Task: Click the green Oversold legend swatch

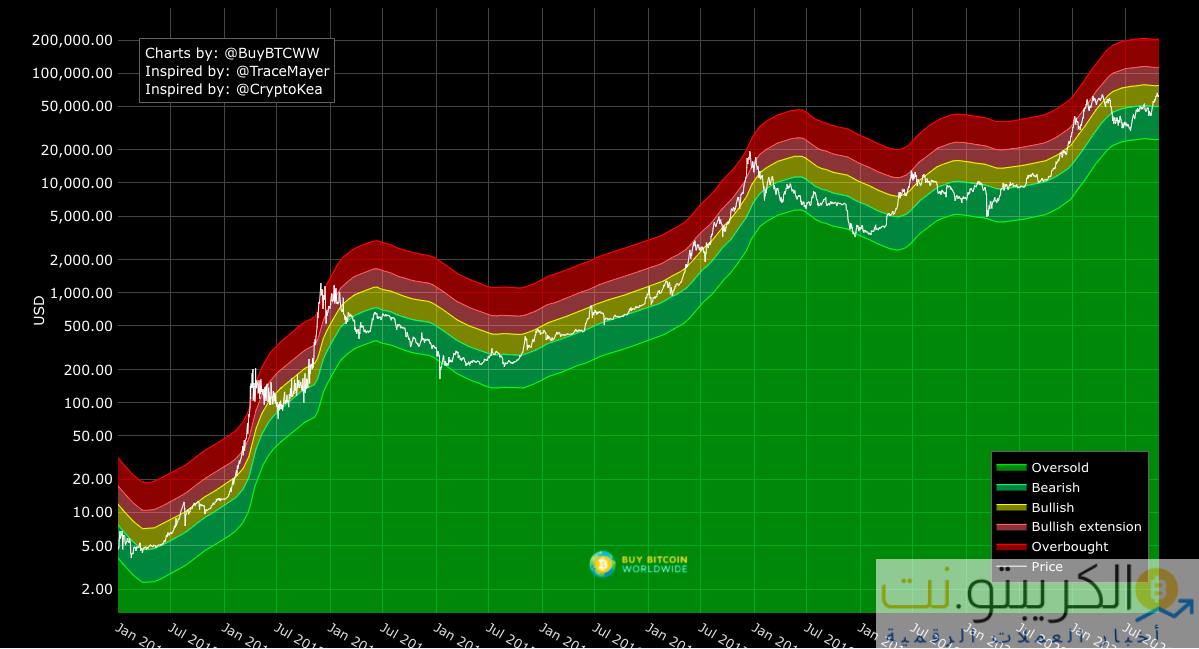Action: (x=1011, y=468)
